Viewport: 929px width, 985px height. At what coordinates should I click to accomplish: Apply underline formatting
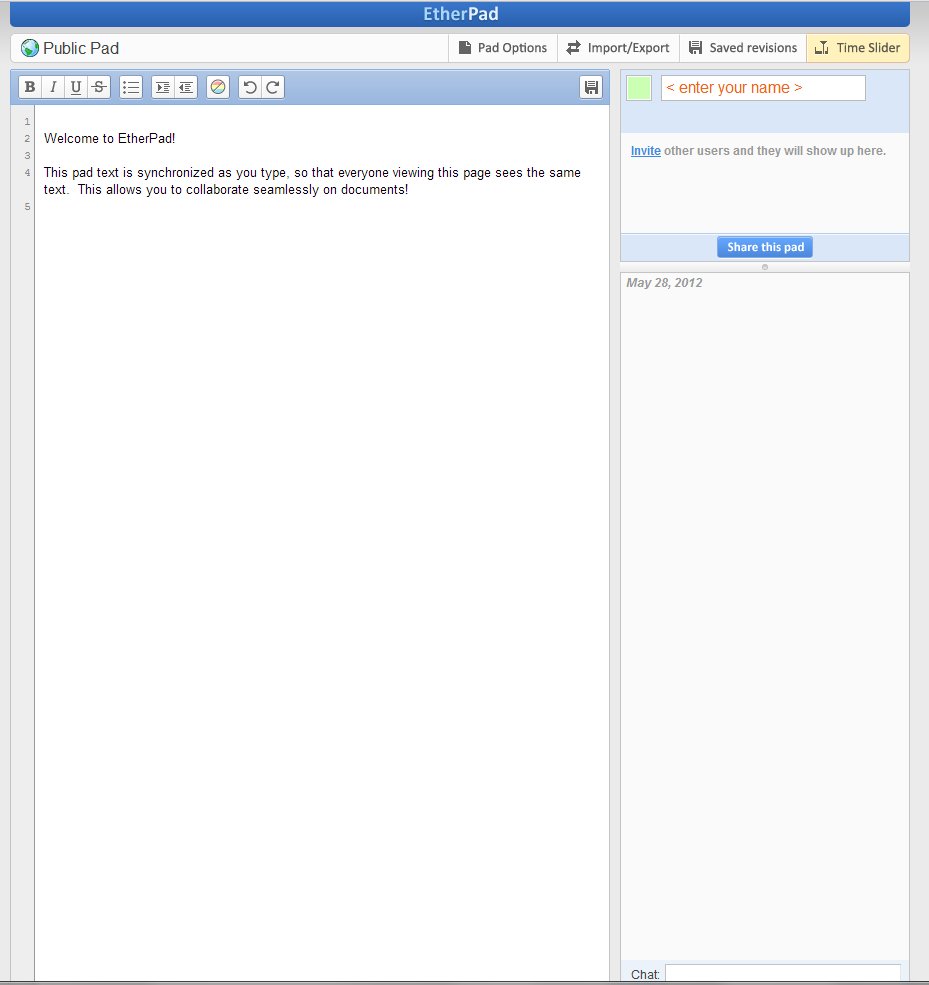coord(76,87)
